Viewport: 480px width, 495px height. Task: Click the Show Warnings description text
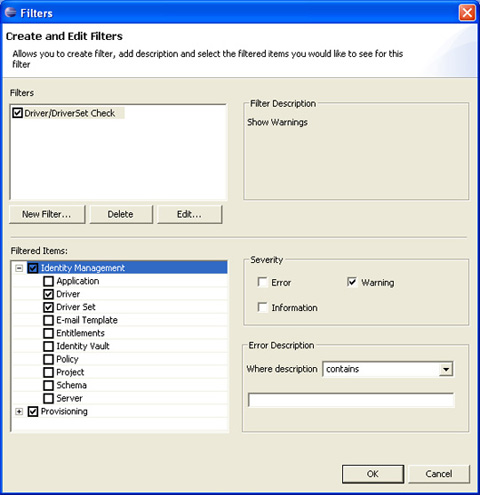(x=277, y=122)
